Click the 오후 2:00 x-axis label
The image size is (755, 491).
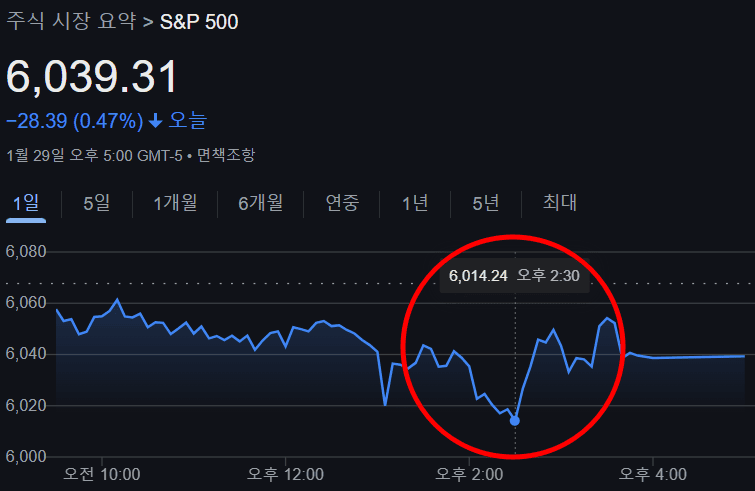pos(469,474)
